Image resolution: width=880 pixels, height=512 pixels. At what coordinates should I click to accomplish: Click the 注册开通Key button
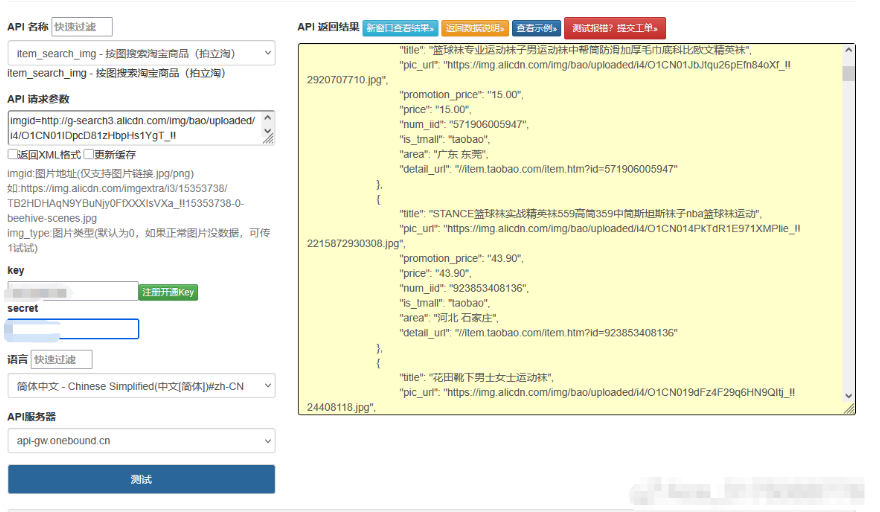[168, 292]
